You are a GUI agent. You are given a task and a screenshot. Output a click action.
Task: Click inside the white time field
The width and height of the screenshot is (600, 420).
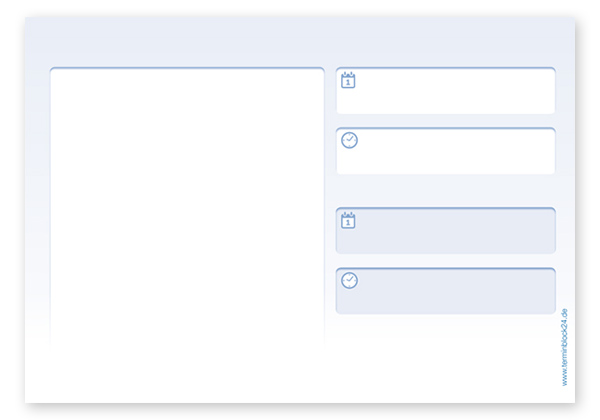450,151
